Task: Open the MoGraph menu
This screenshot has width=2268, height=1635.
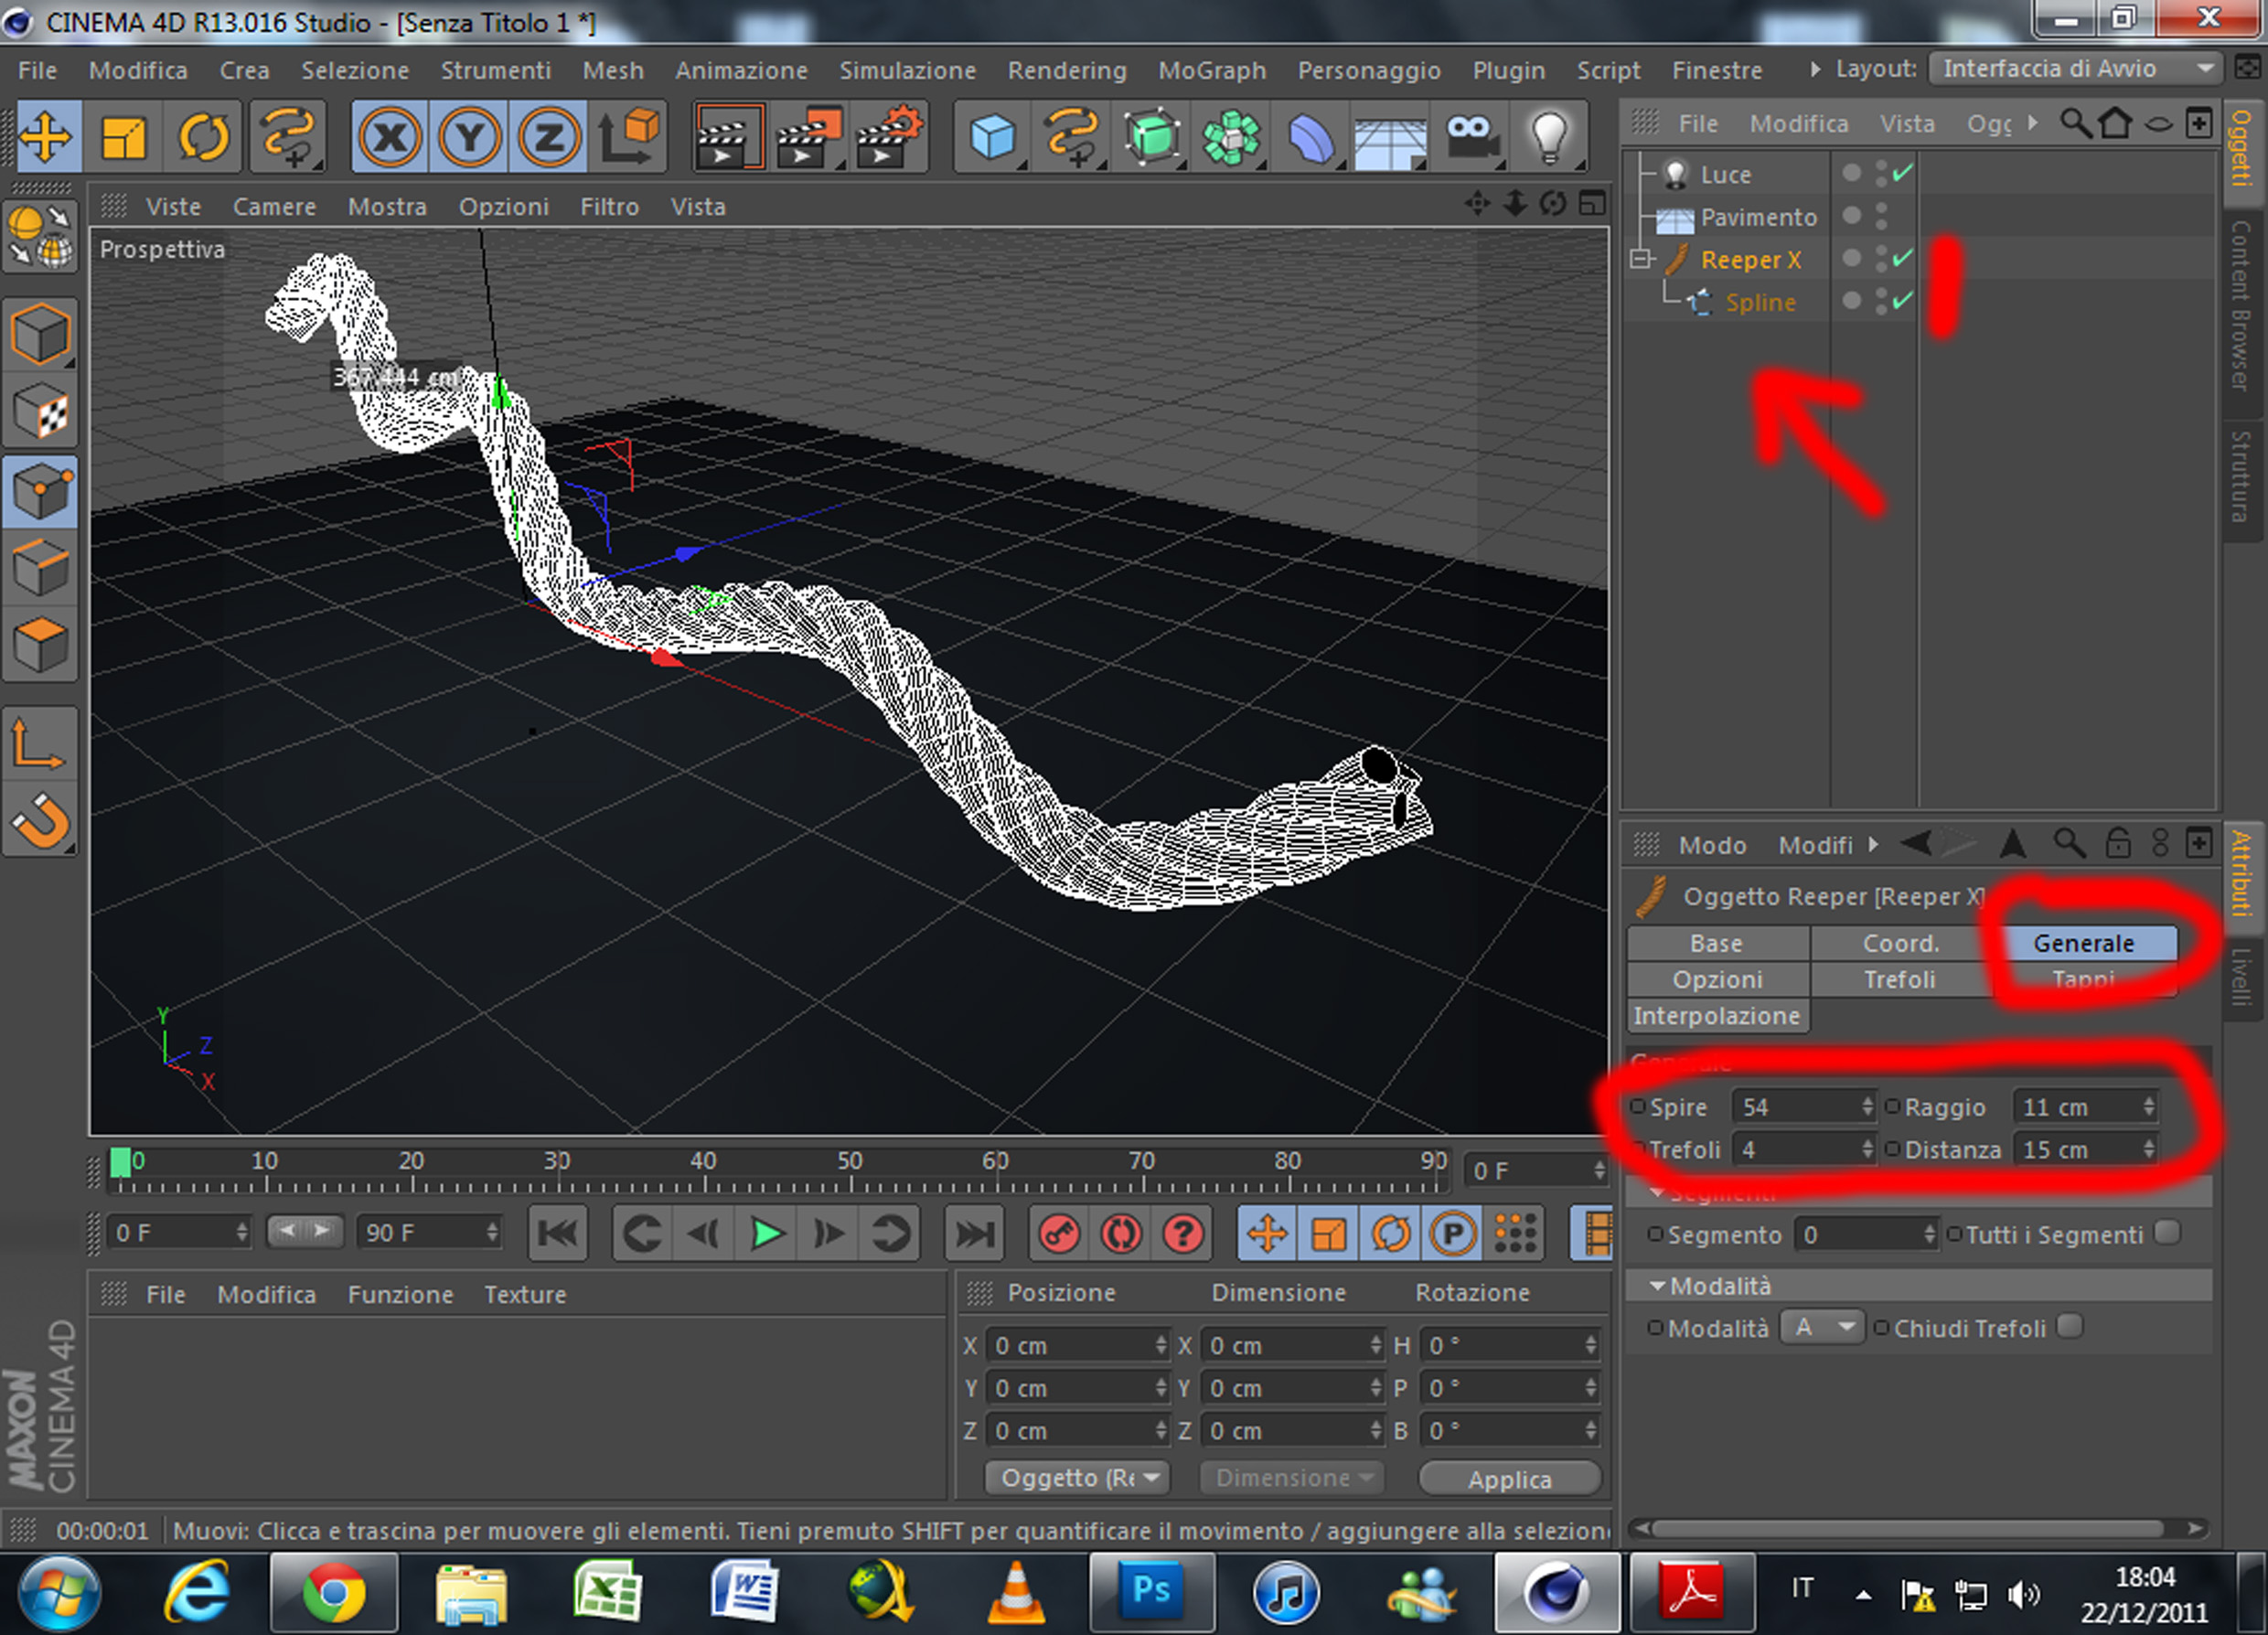Action: click(1211, 71)
